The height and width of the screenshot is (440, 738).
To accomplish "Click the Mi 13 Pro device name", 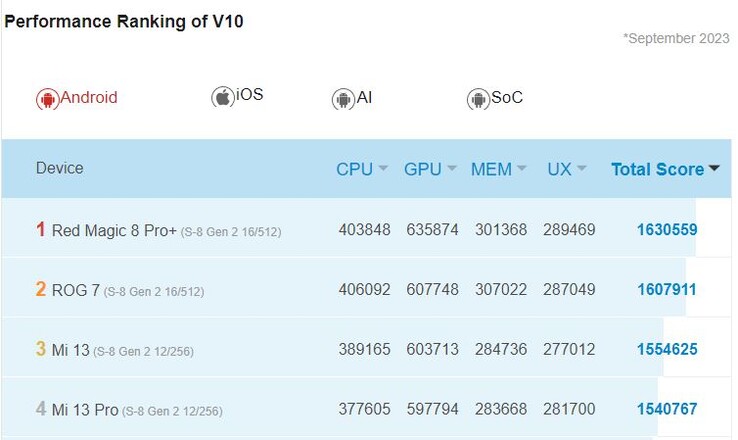I will coord(85,410).
